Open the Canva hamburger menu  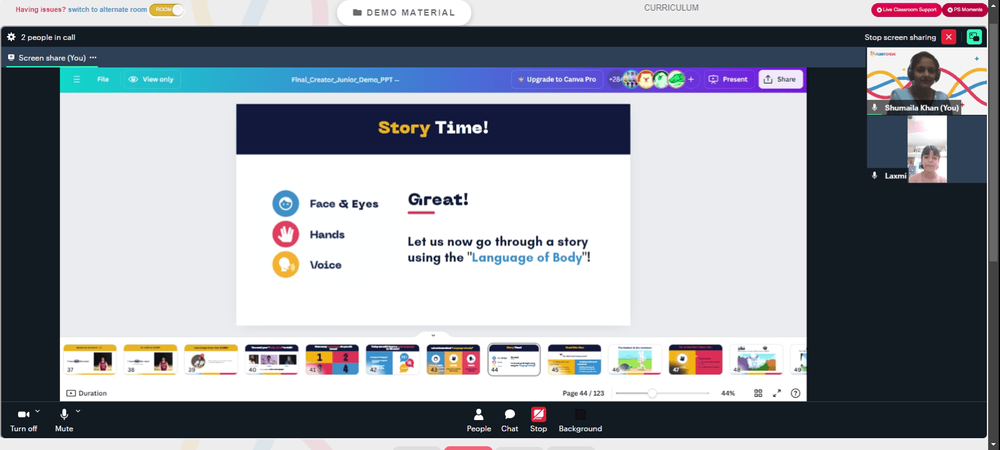click(x=77, y=80)
